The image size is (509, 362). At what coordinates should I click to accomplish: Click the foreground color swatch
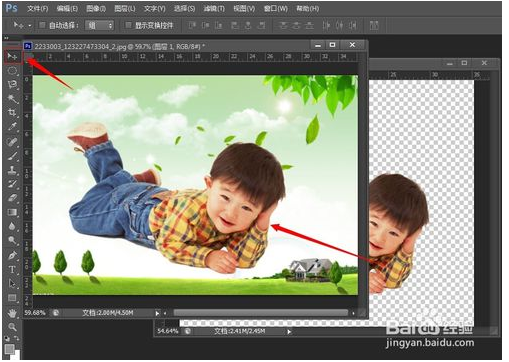coord(9,349)
